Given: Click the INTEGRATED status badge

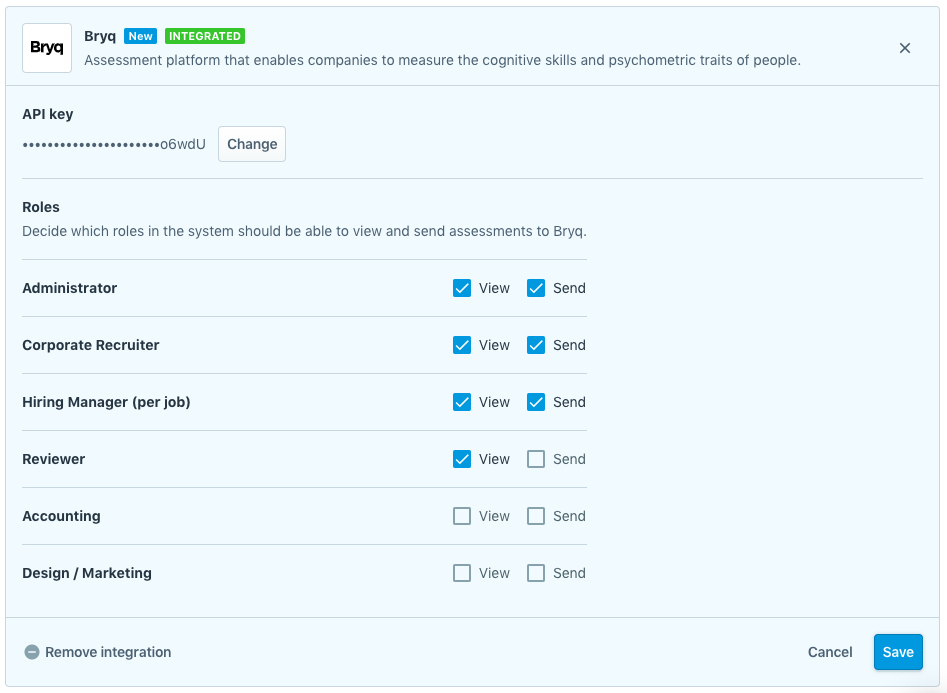Looking at the screenshot, I should 205,36.
